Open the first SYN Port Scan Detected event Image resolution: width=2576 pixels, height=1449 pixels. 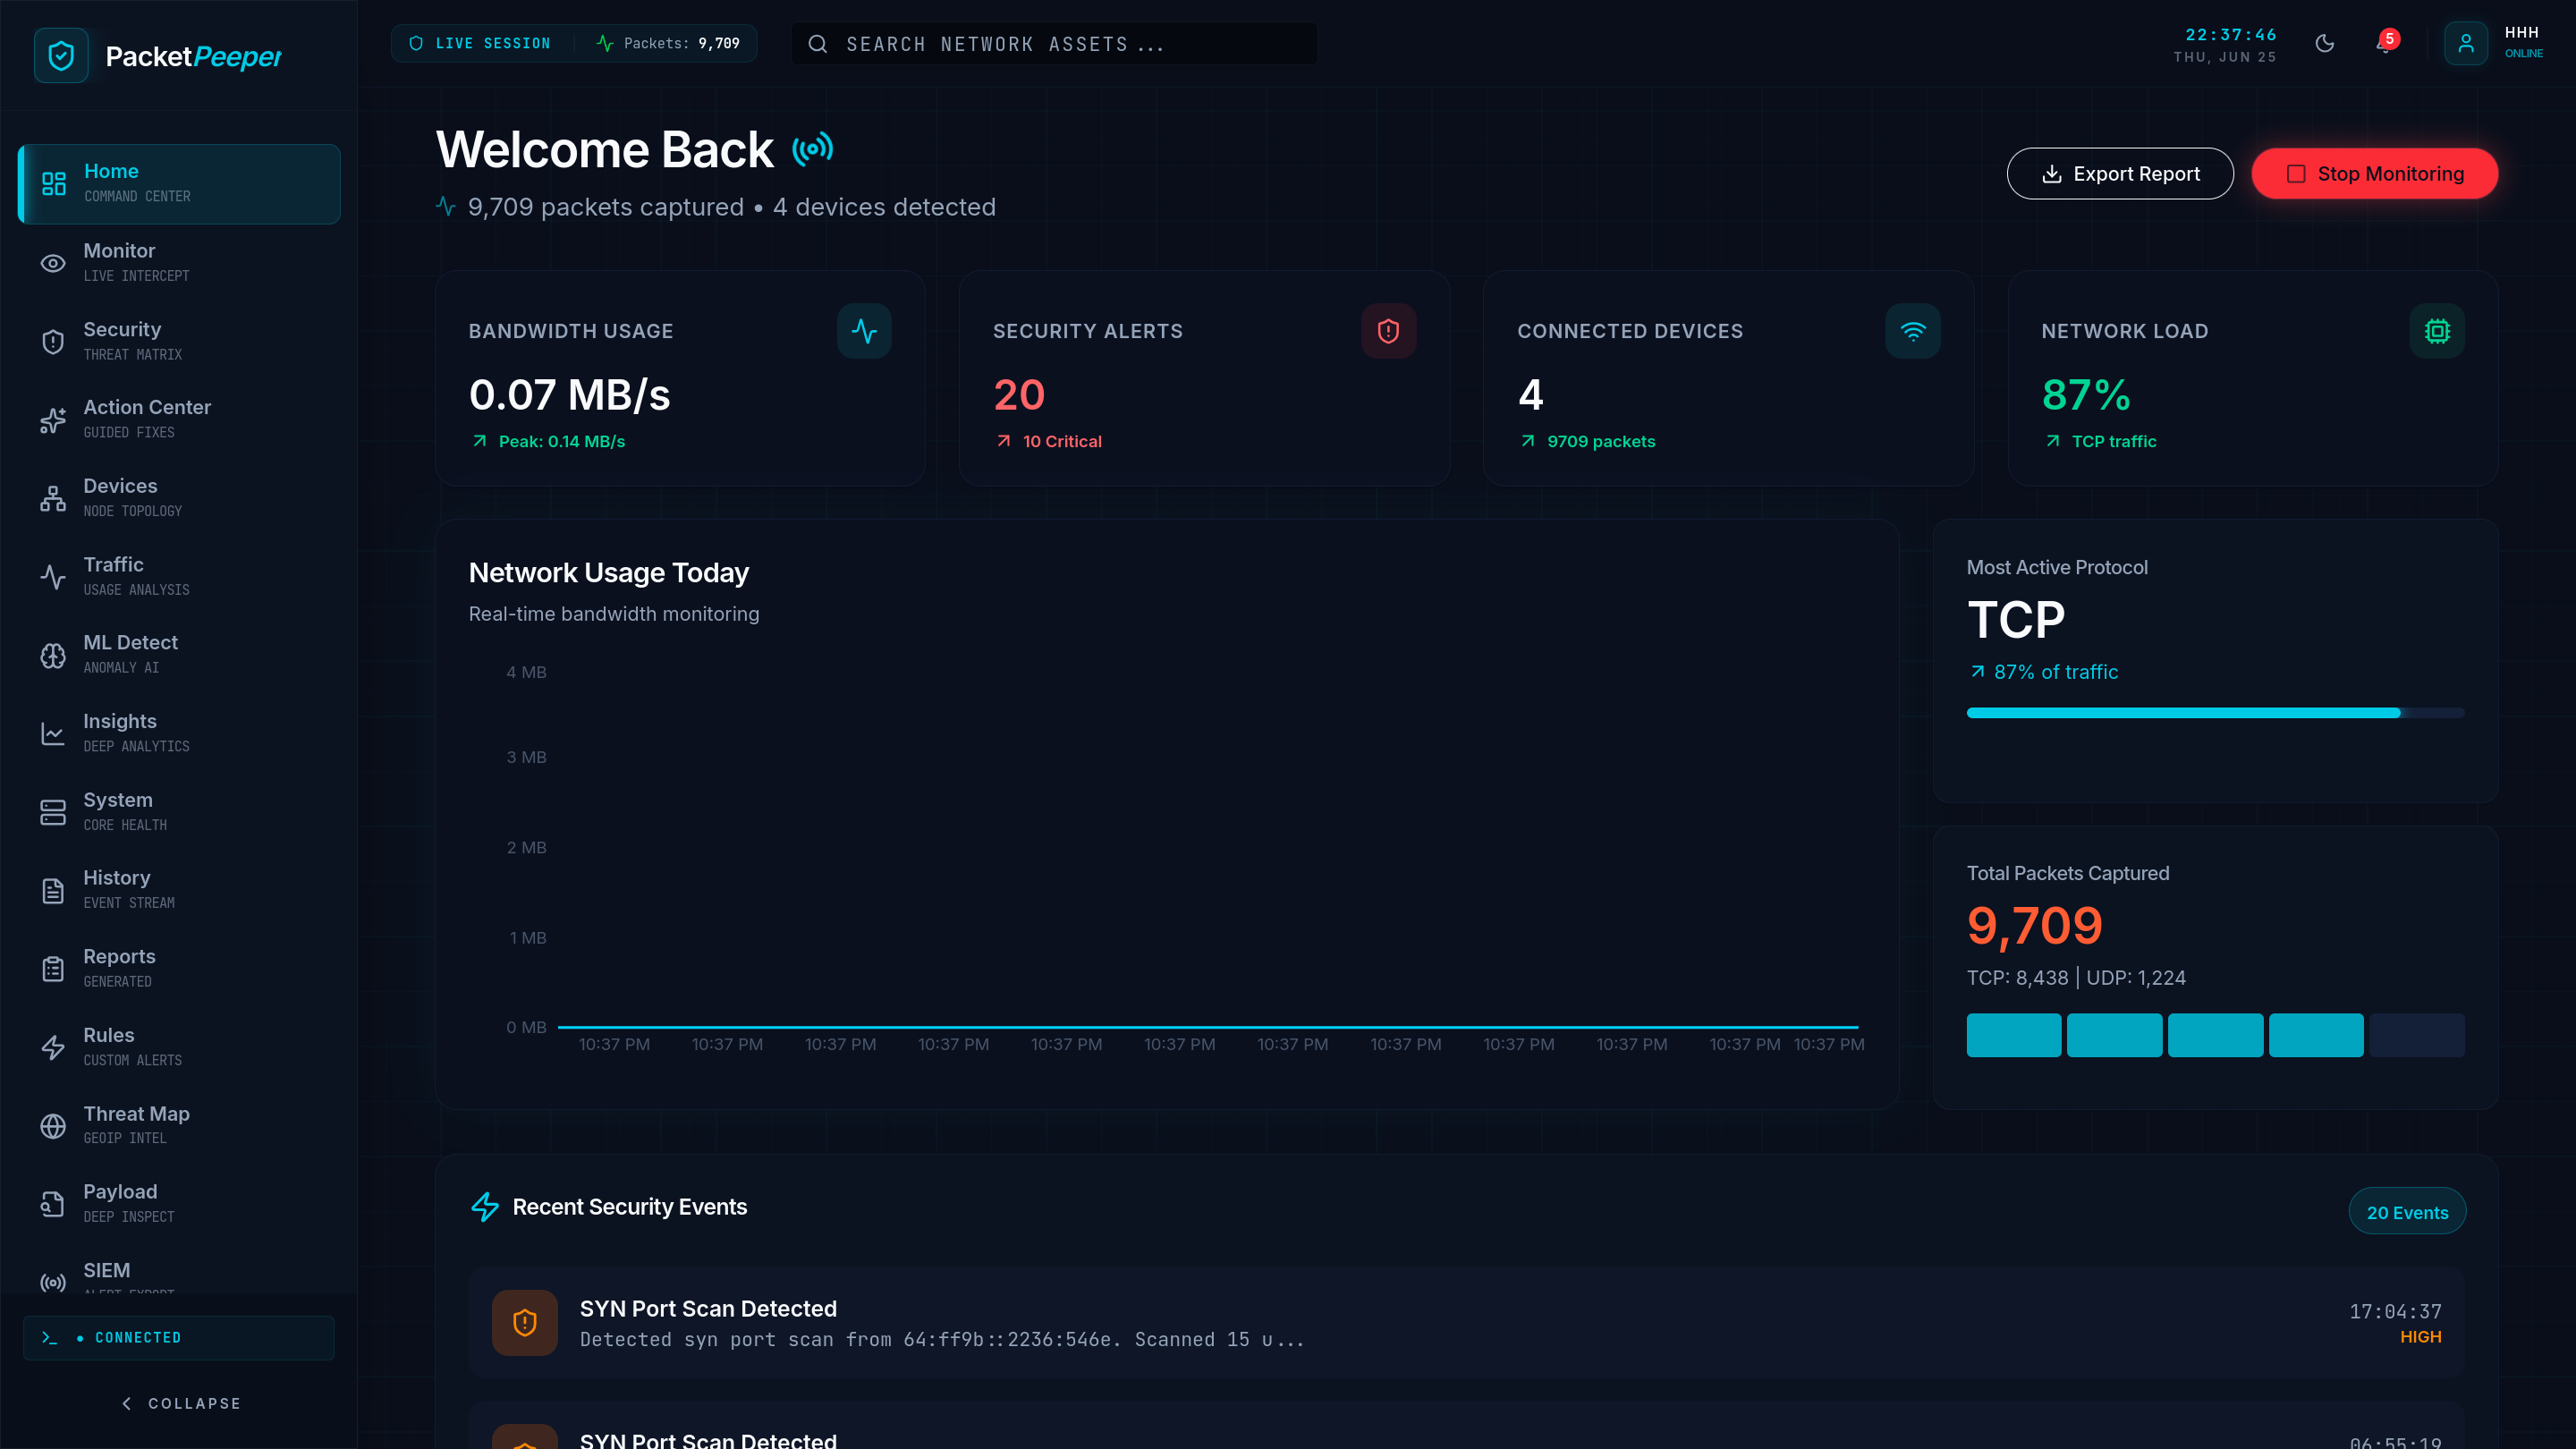tap(1466, 1323)
